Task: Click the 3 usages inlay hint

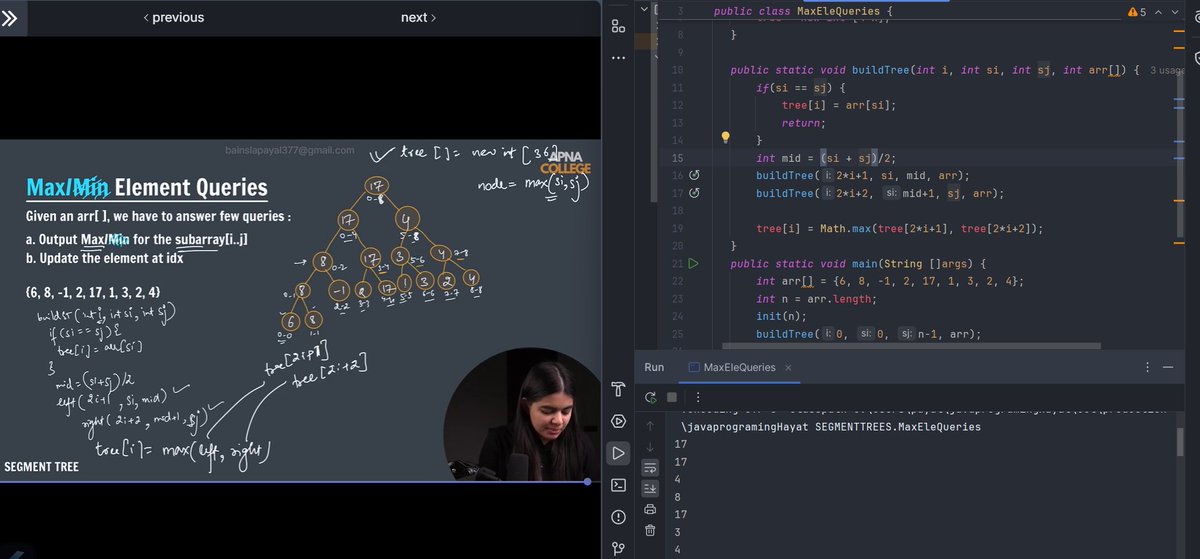Action: pyautogui.click(x=1168, y=70)
